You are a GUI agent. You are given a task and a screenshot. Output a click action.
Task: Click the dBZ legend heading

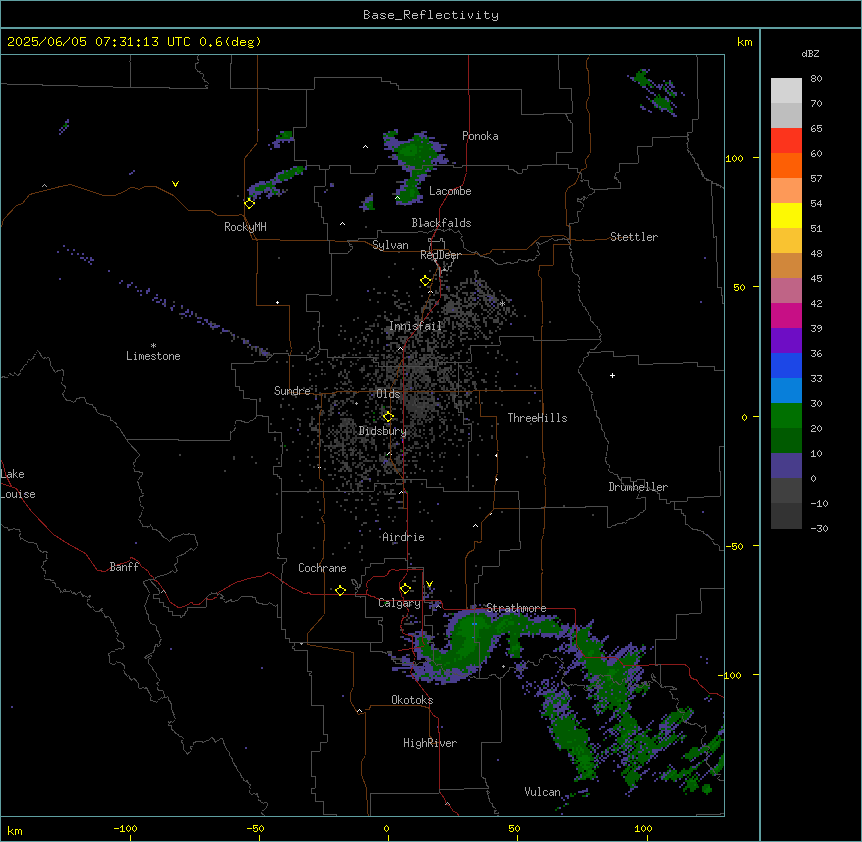pyautogui.click(x=810, y=53)
